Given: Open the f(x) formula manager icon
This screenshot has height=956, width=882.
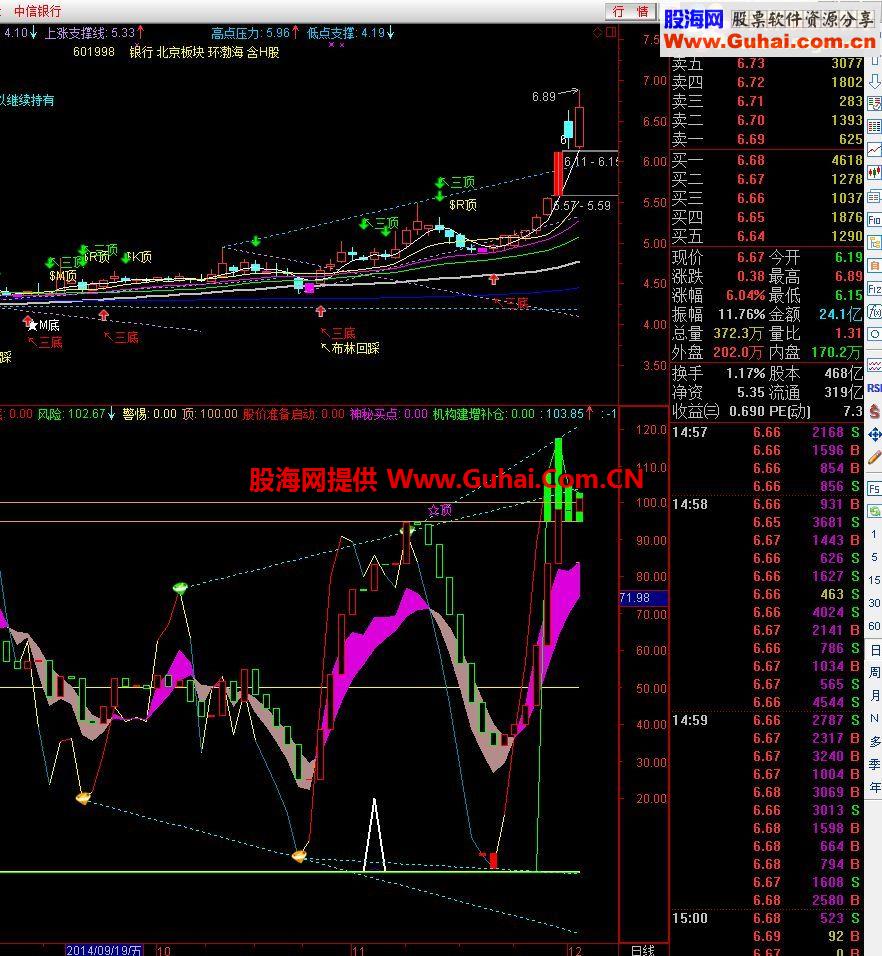Looking at the screenshot, I should (x=875, y=312).
